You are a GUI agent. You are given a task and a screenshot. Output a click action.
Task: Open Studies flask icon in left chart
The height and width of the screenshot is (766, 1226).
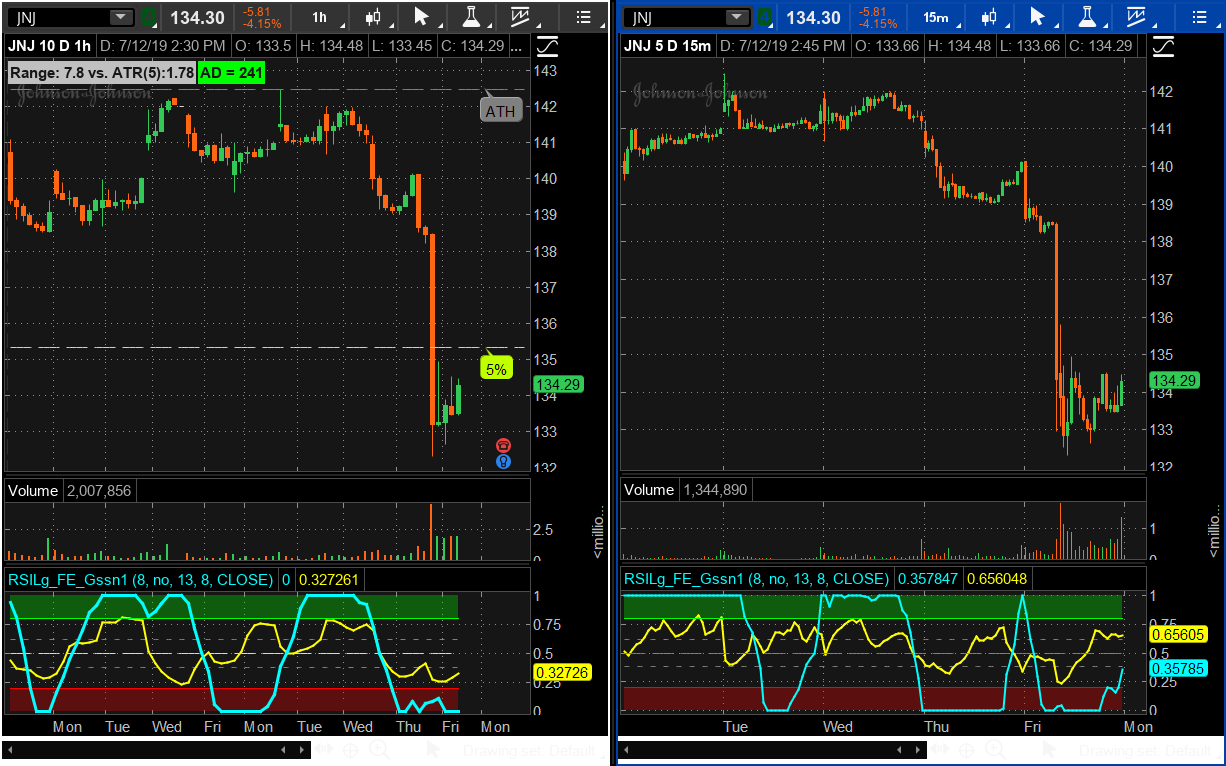[471, 17]
